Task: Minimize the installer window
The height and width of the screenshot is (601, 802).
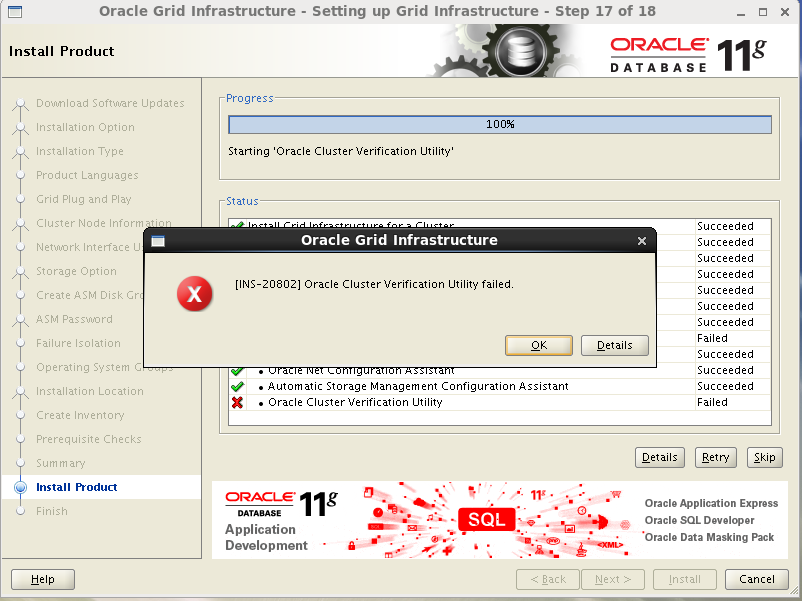Action: 741,12
